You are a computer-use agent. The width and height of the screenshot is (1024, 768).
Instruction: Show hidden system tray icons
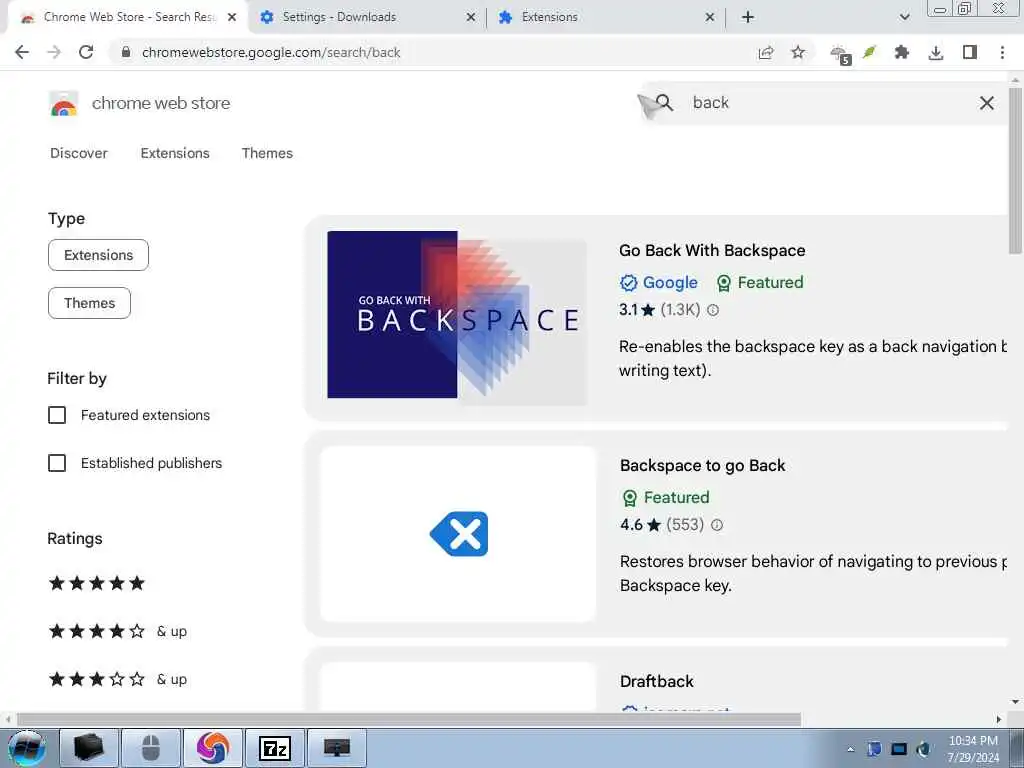click(x=850, y=749)
